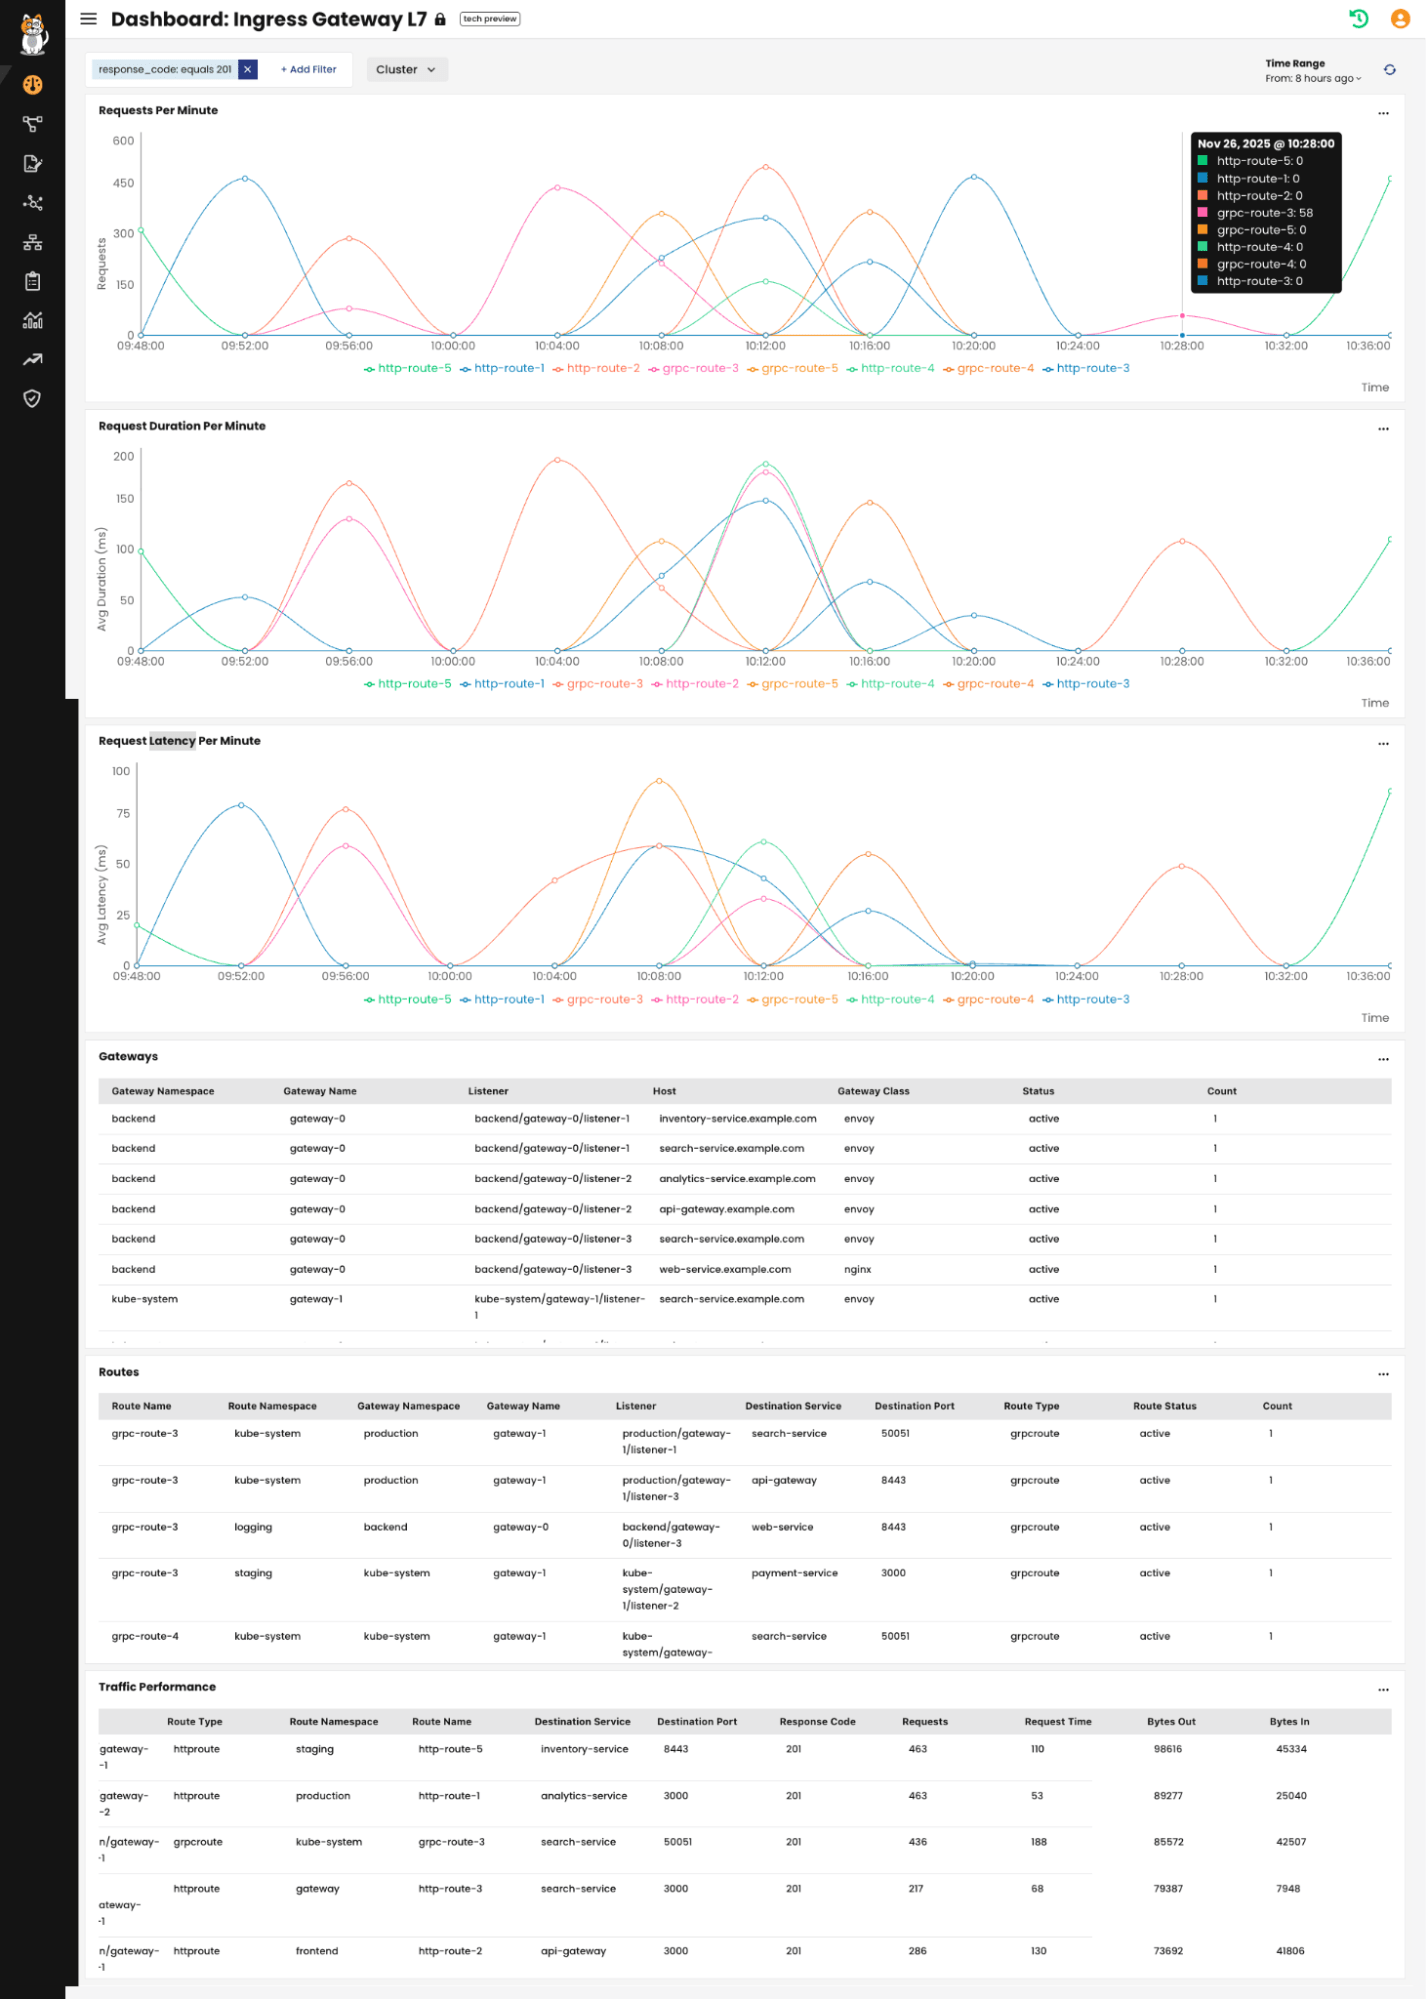The image size is (1427, 1999).
Task: Click the orange dashboard gauge sidebar icon
Action: click(33, 85)
